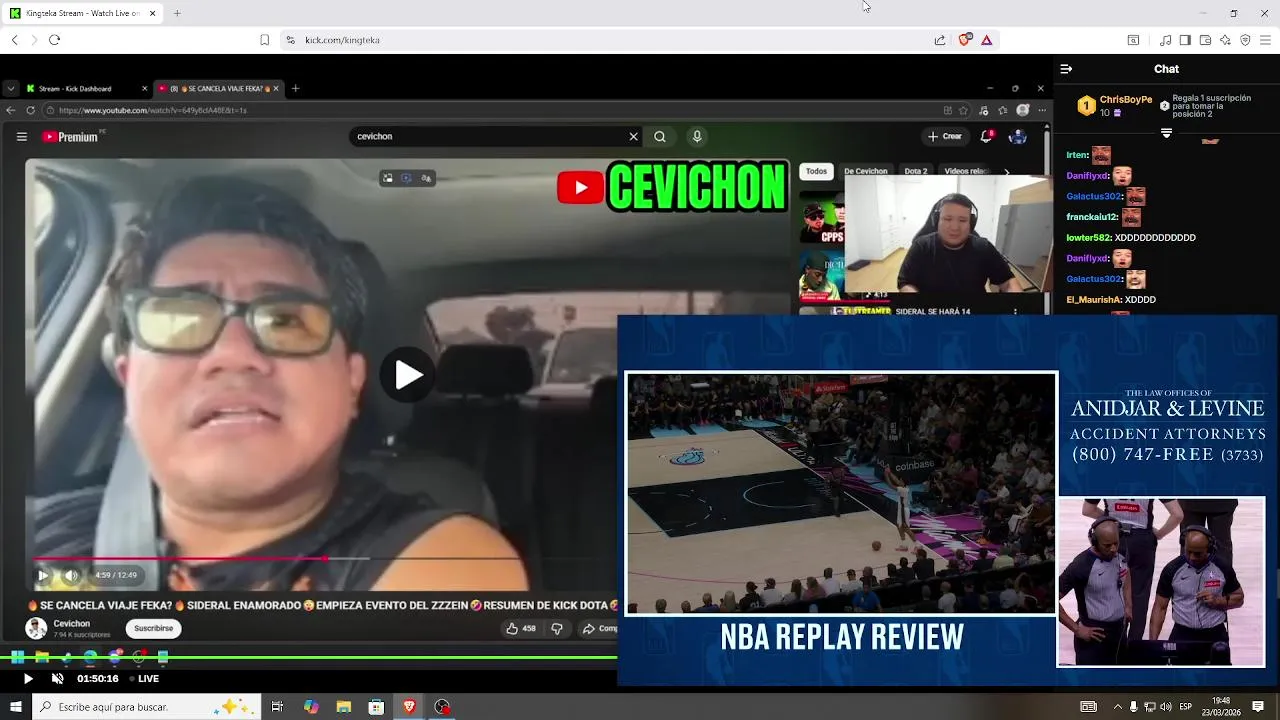Unmute the Kick stream audio
Screen dimensions: 1280x720
click(x=58, y=678)
